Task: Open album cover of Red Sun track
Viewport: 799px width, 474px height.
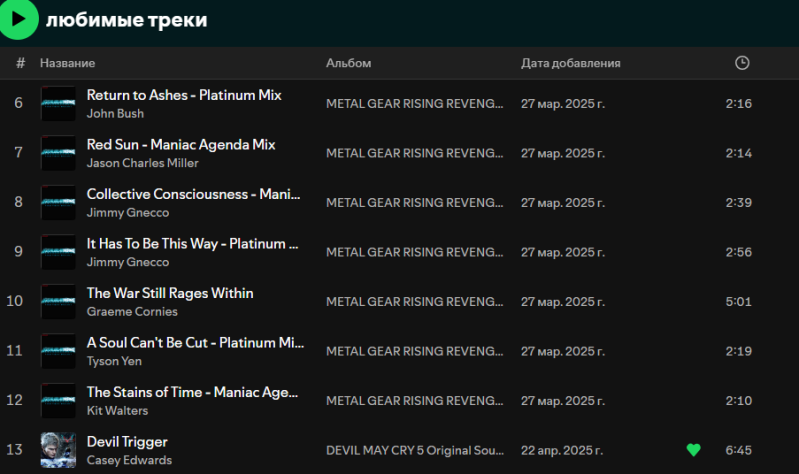Action: tap(58, 153)
